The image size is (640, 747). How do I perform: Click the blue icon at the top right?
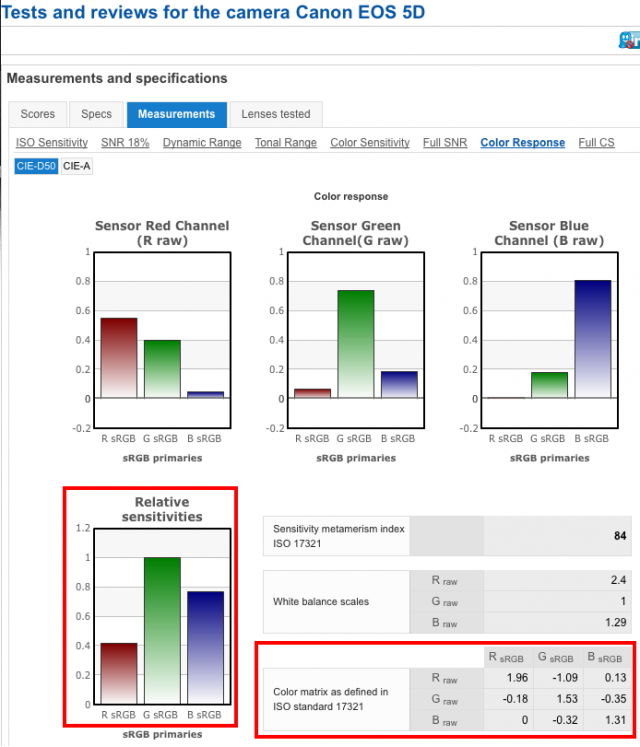coord(629,40)
